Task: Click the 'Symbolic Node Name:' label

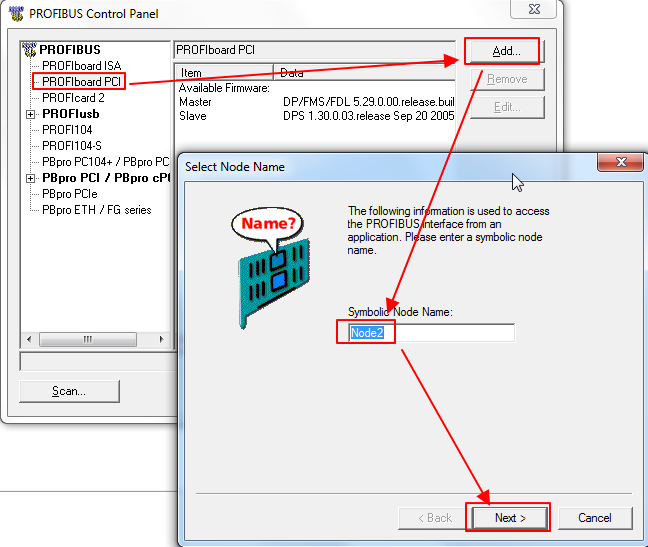Action: pyautogui.click(x=400, y=312)
